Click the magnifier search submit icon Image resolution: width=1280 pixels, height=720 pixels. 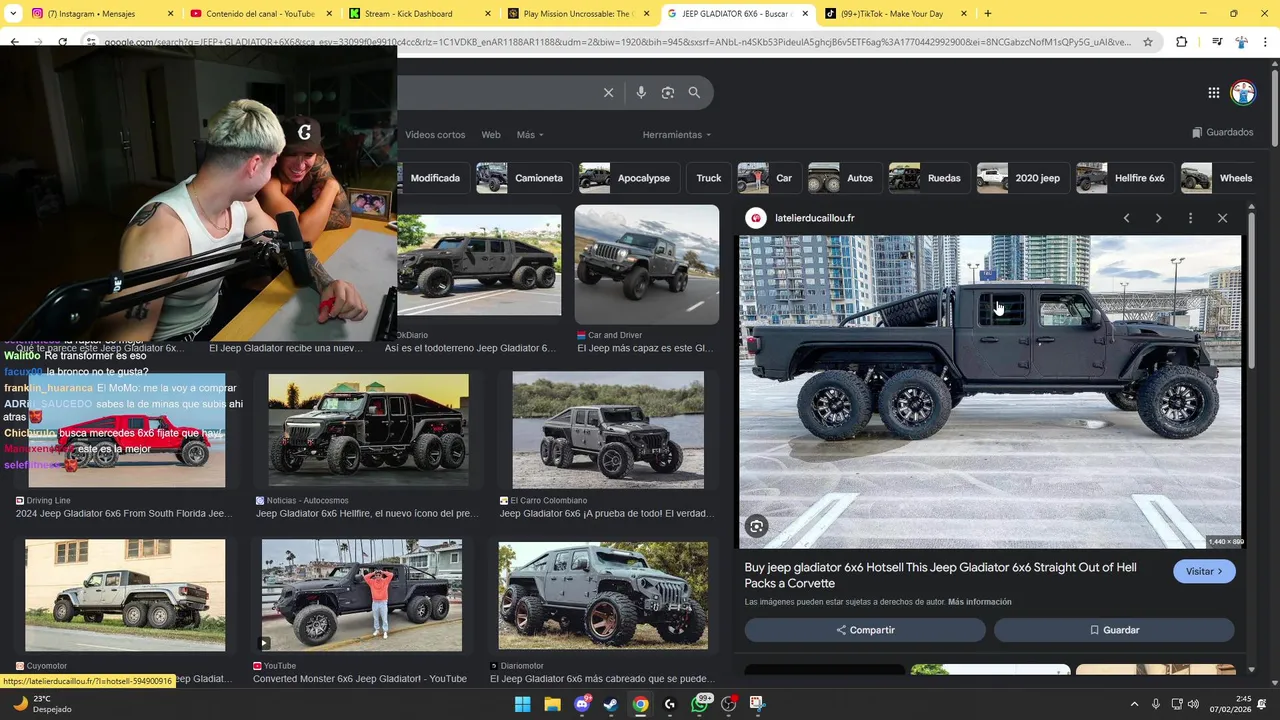694,93
